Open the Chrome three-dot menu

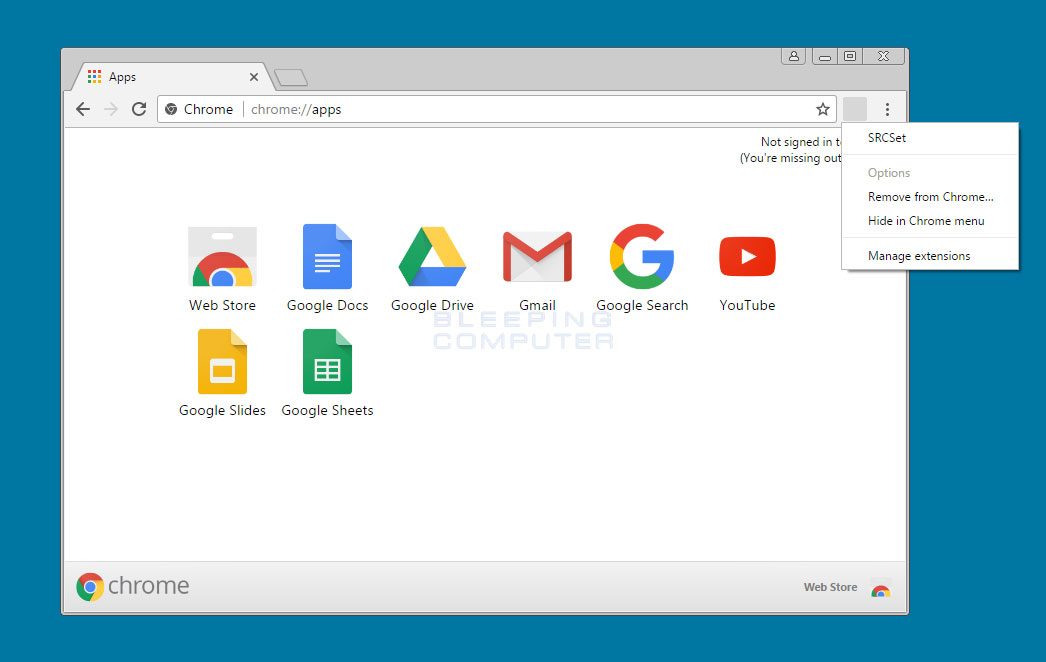887,109
